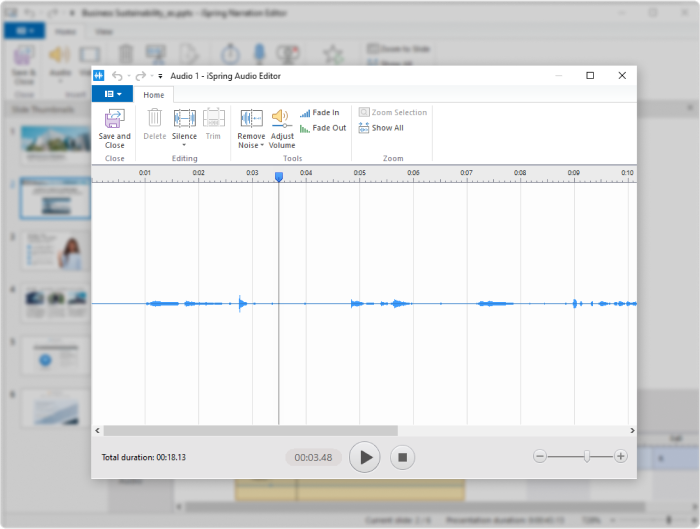
Task: Apply Fade Out effect
Action: coord(323,128)
